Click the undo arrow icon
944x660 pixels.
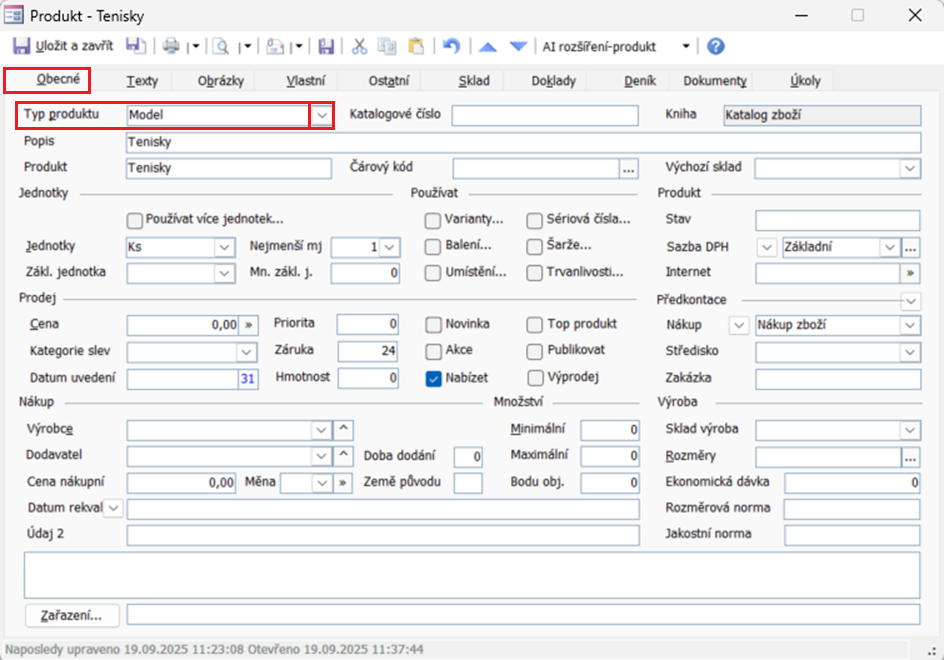(451, 46)
